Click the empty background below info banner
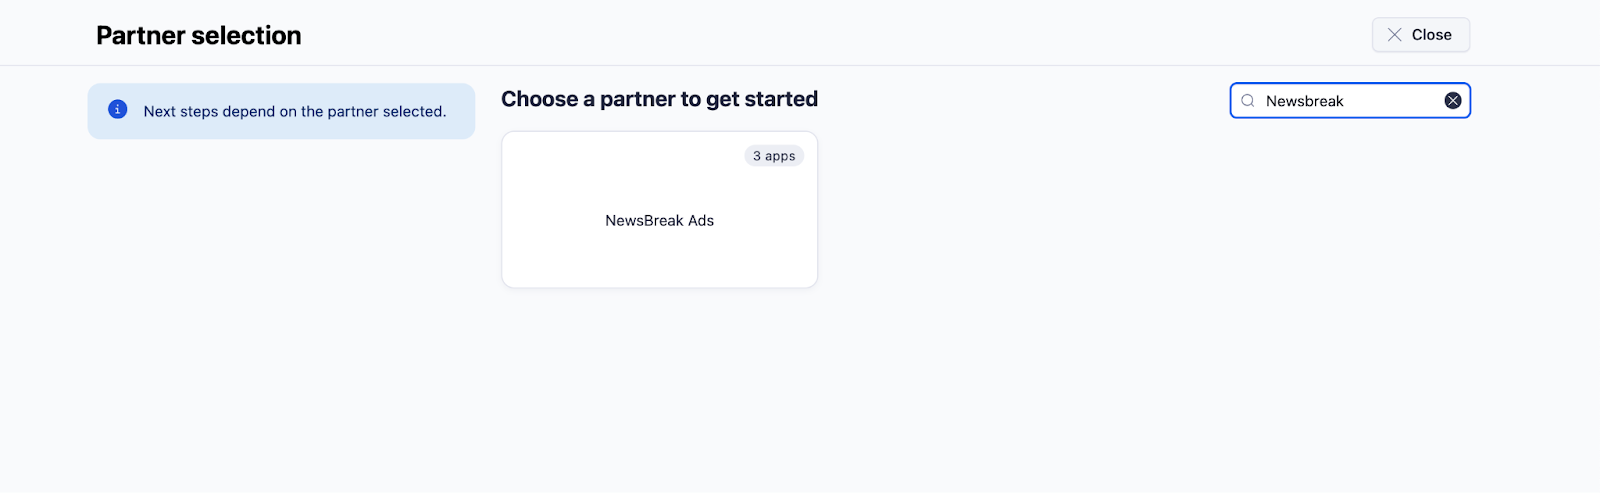This screenshot has width=1600, height=493. tap(281, 300)
